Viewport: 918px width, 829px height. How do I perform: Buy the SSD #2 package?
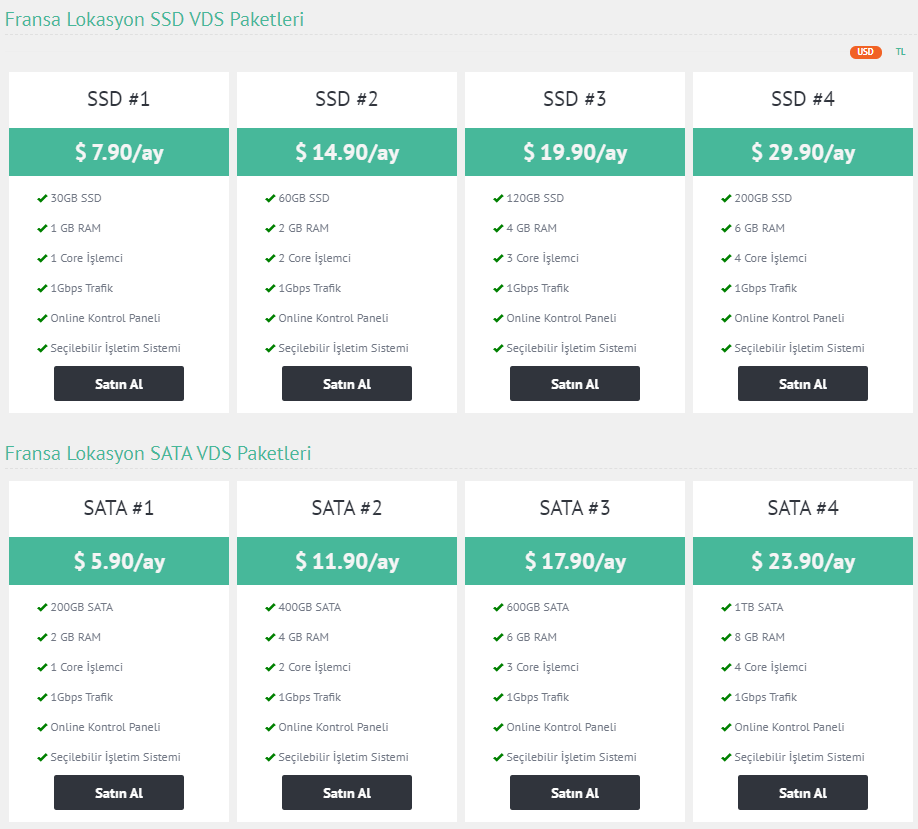[347, 383]
